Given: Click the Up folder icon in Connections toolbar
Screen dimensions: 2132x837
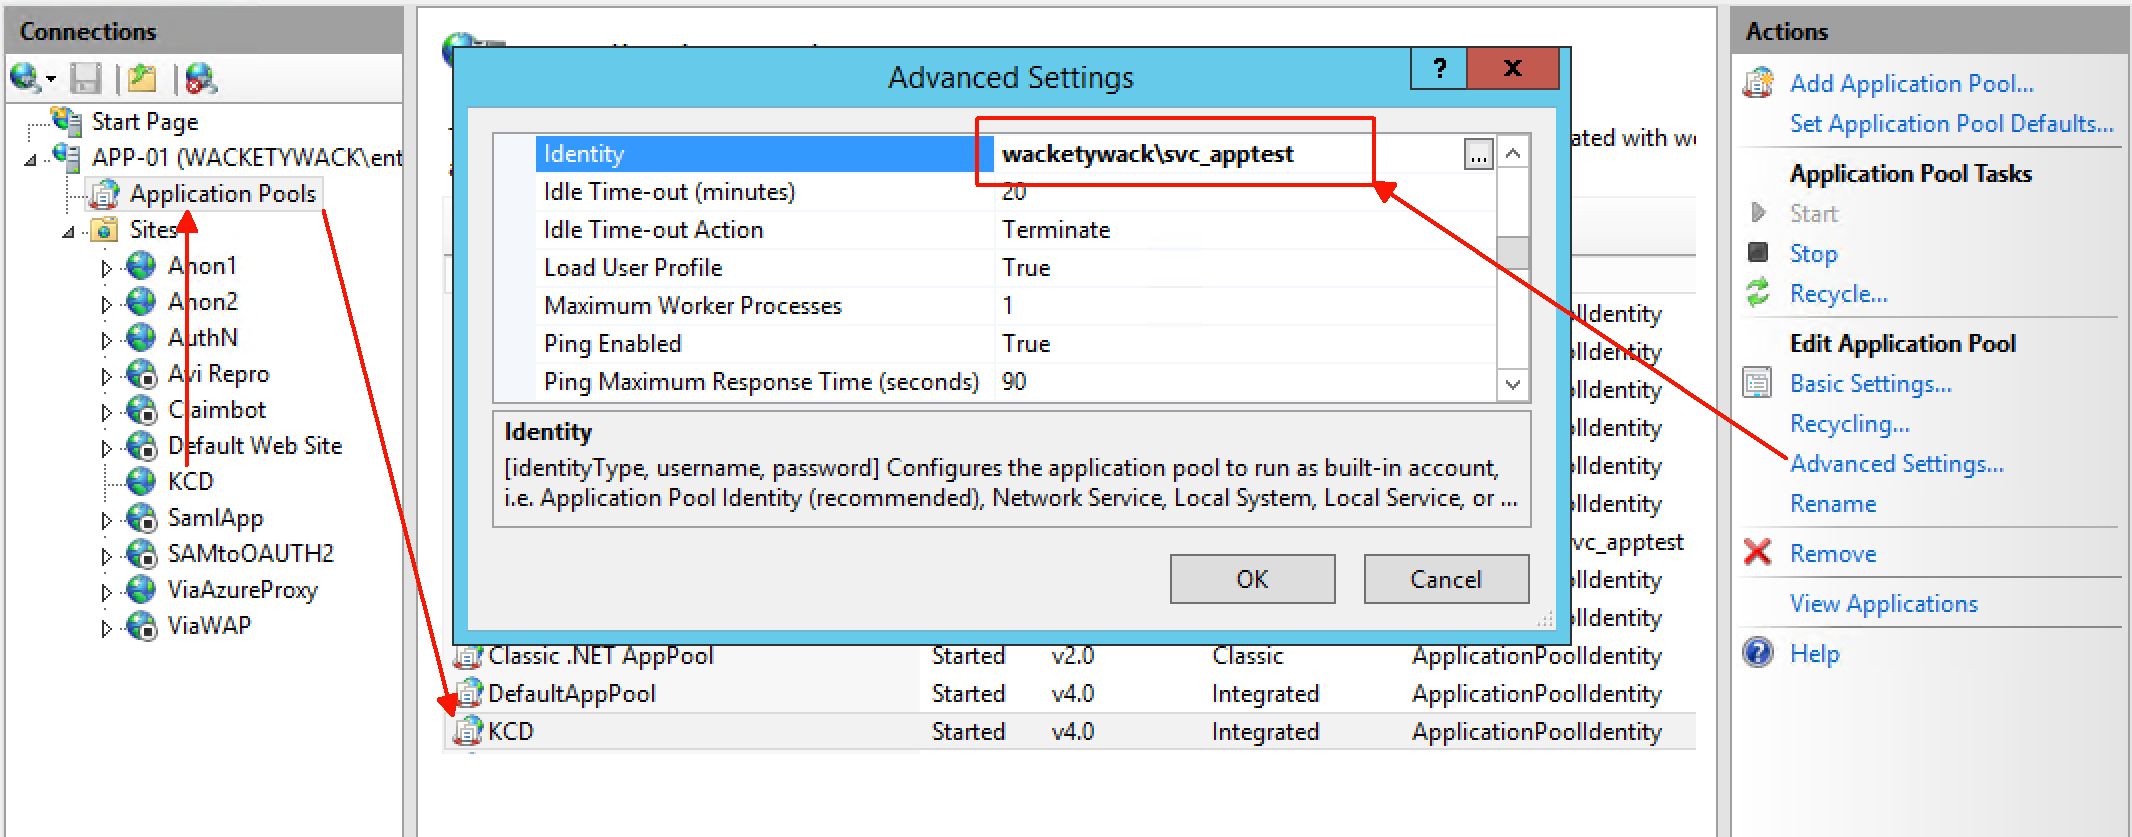Looking at the screenshot, I should coord(143,78).
